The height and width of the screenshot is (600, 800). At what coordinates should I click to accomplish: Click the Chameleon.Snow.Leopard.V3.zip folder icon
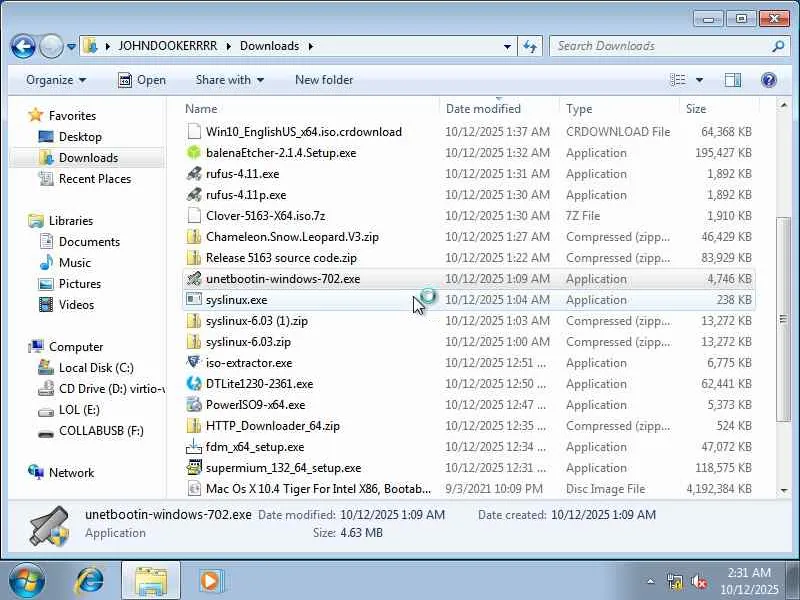(x=194, y=237)
